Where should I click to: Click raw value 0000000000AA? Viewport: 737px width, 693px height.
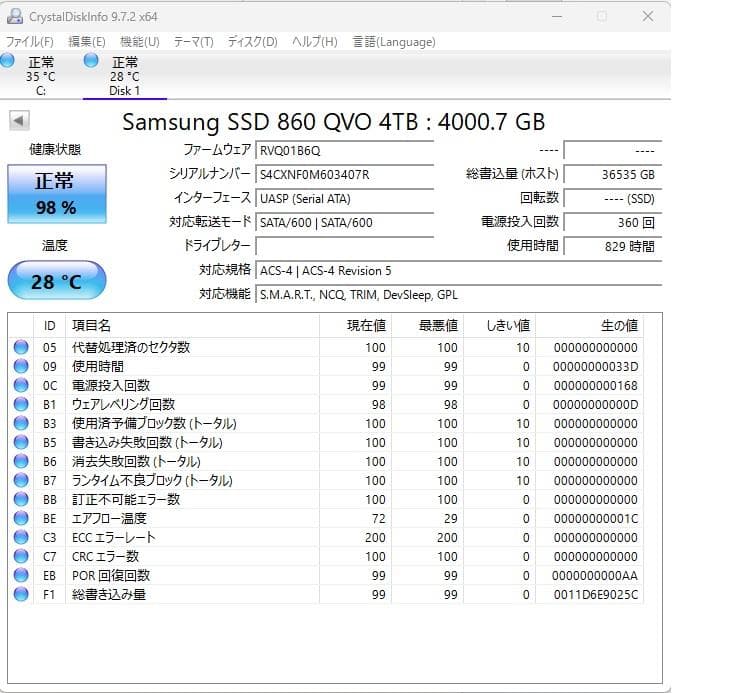coord(595,575)
